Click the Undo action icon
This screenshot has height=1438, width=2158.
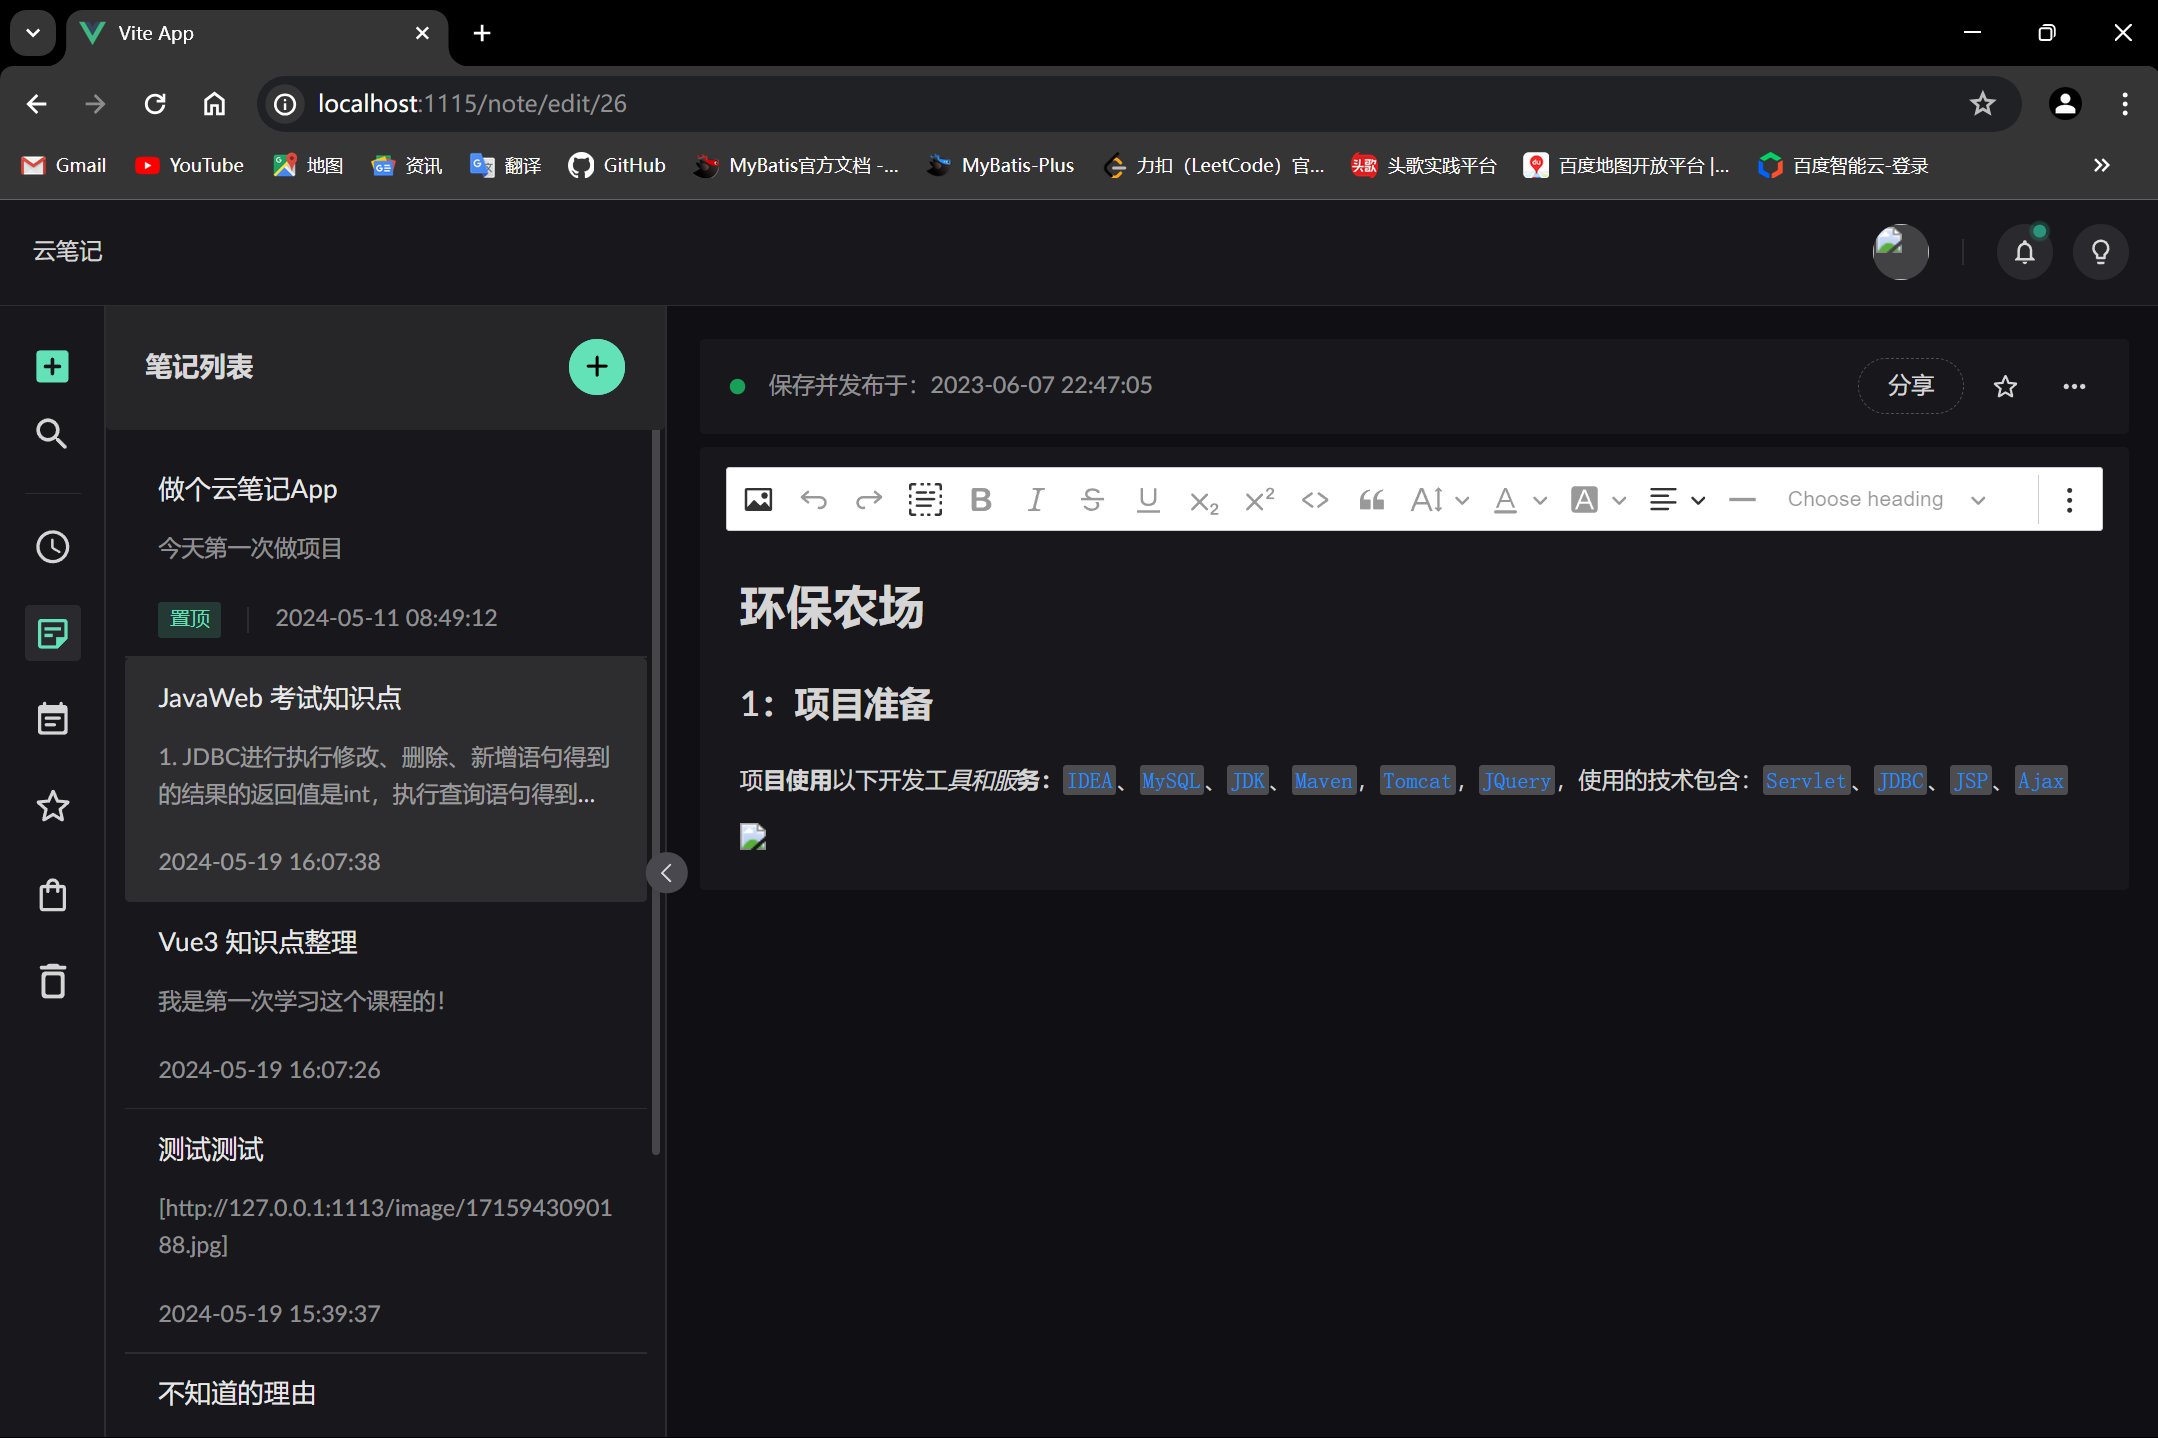(813, 498)
